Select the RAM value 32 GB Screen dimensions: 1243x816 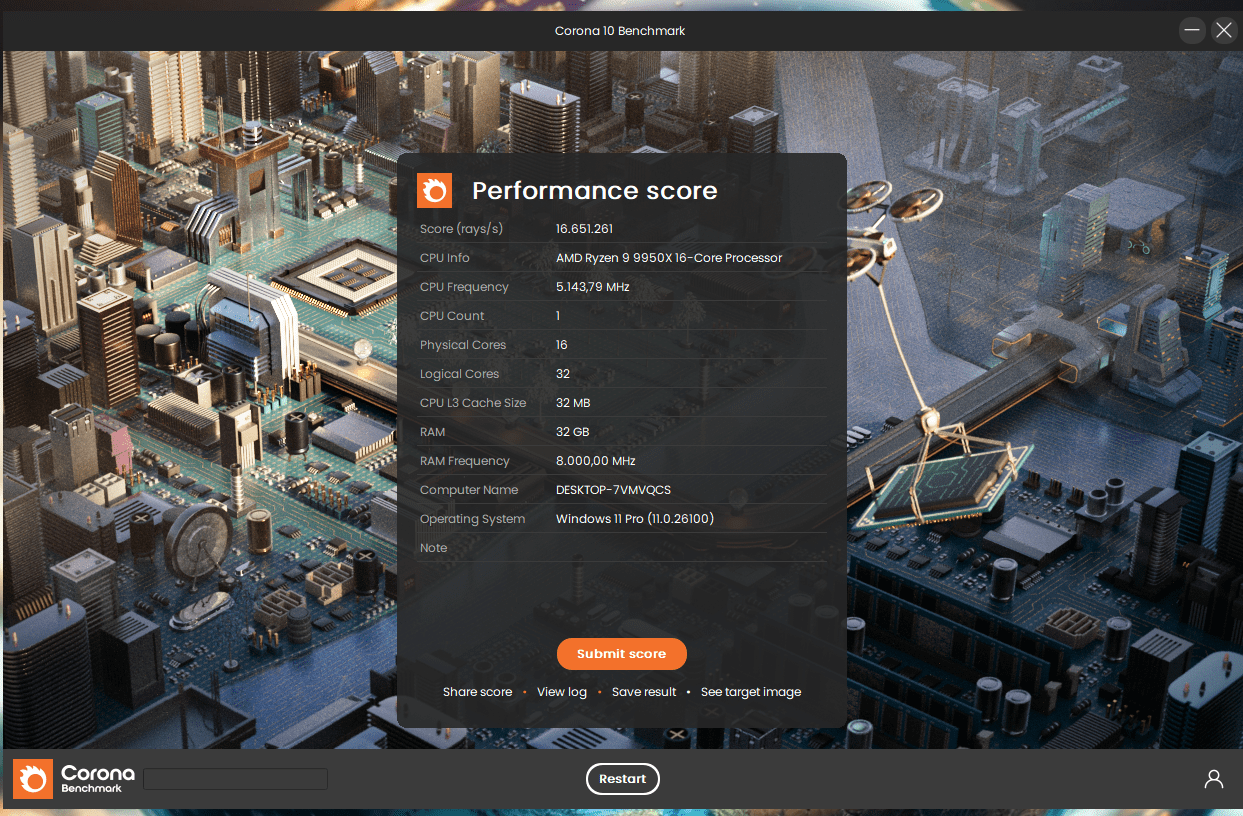(573, 432)
